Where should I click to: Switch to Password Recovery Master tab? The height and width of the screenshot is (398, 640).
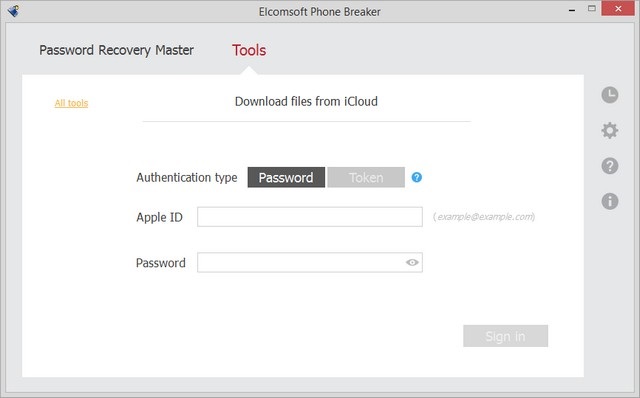point(116,50)
